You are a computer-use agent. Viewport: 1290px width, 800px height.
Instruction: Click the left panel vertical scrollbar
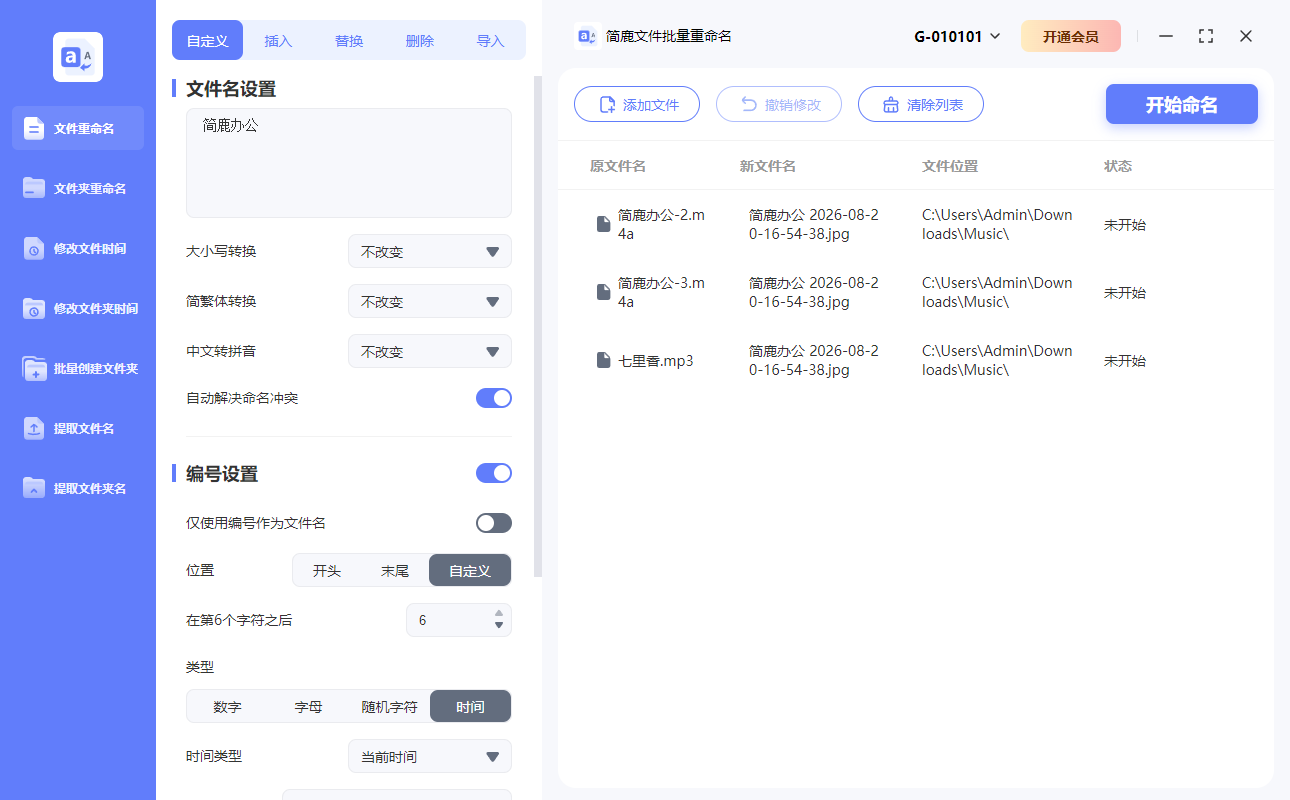(538, 326)
